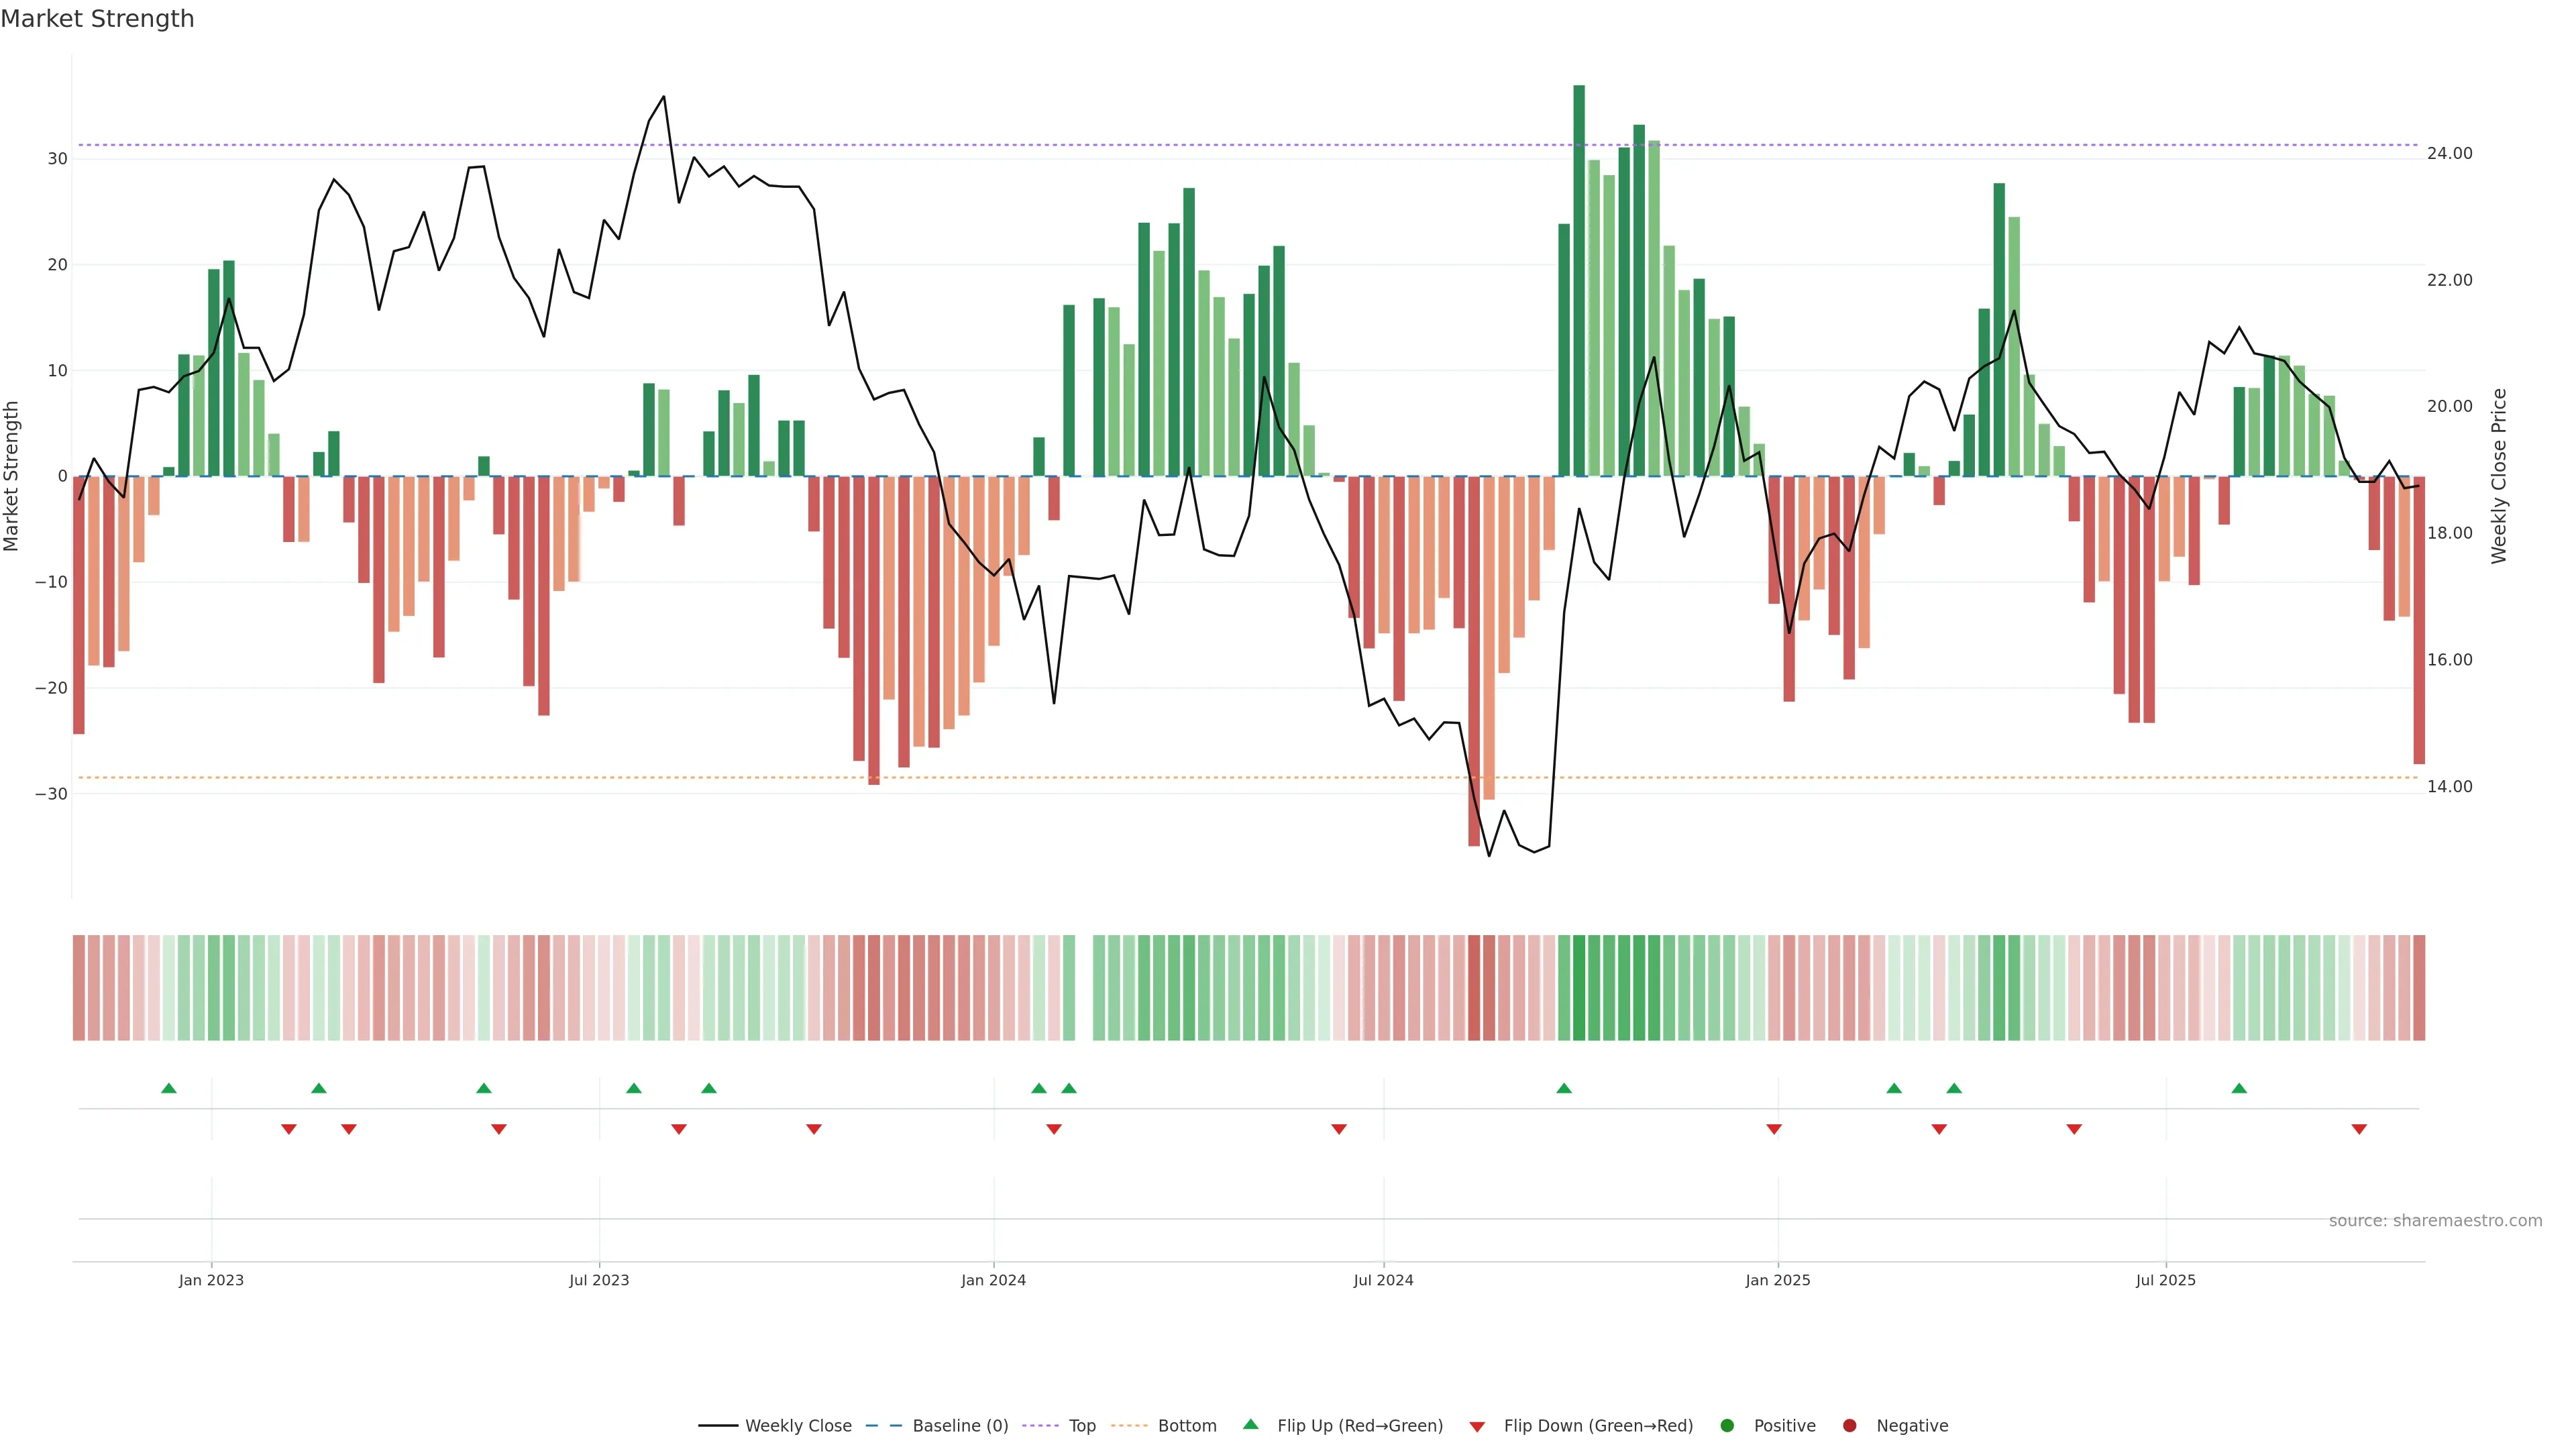Screen dimensions: 2576x1449
Task: Click the tallest dark green bar
Action: 1579,280
